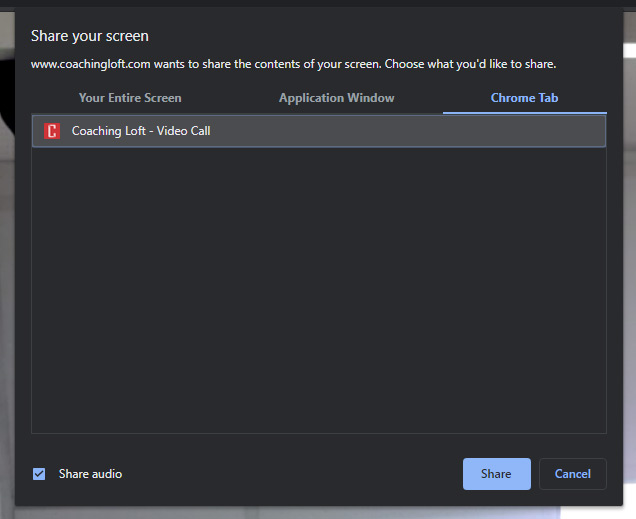Select the Chrome Tab option

[x=524, y=98]
